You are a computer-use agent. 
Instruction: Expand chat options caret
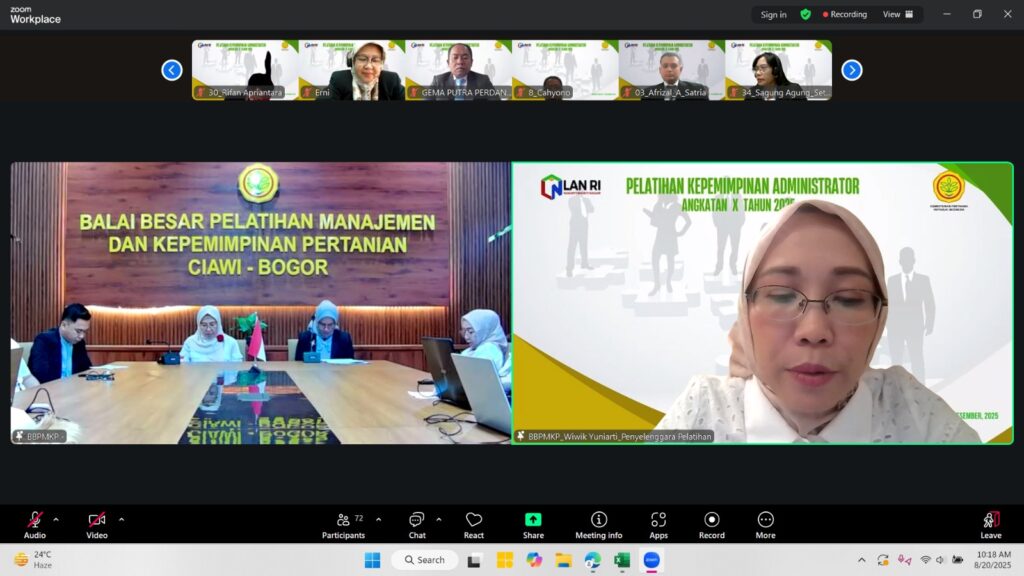[439, 520]
